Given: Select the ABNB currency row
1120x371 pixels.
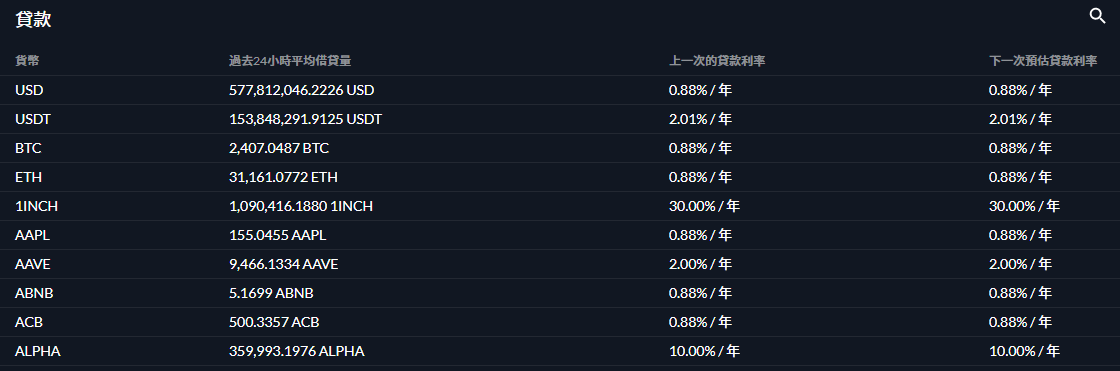Looking at the screenshot, I should pos(560,293).
